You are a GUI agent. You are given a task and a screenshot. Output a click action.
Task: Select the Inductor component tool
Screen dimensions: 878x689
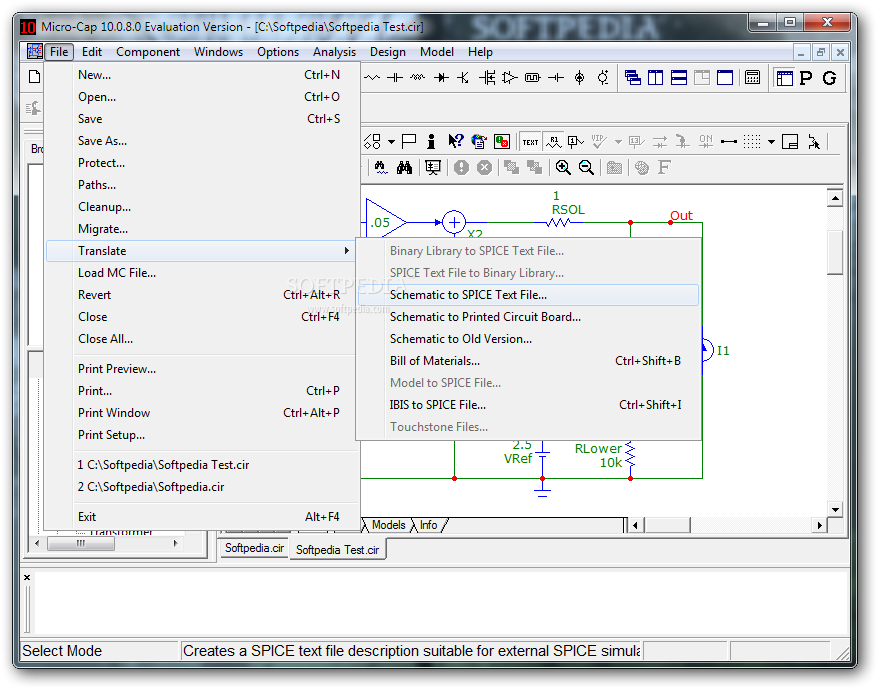pyautogui.click(x=418, y=78)
